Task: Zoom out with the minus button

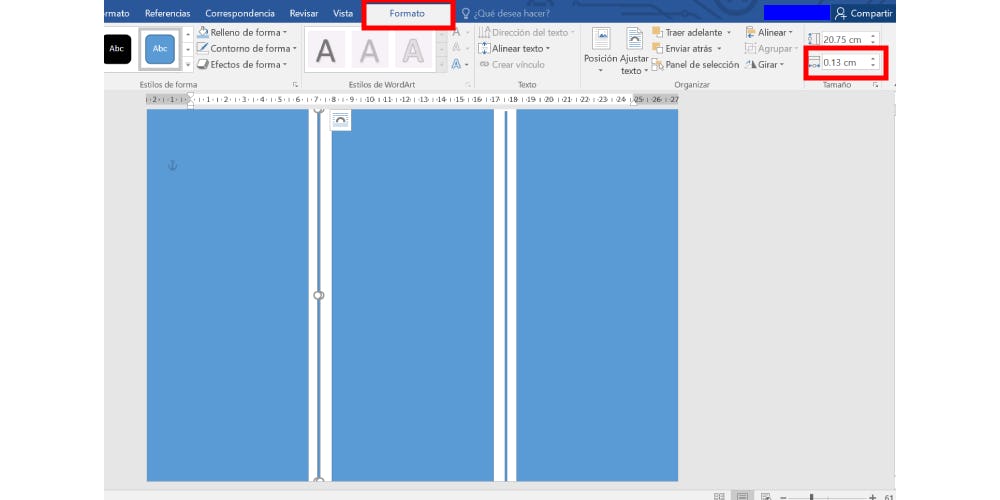Action: (783, 496)
